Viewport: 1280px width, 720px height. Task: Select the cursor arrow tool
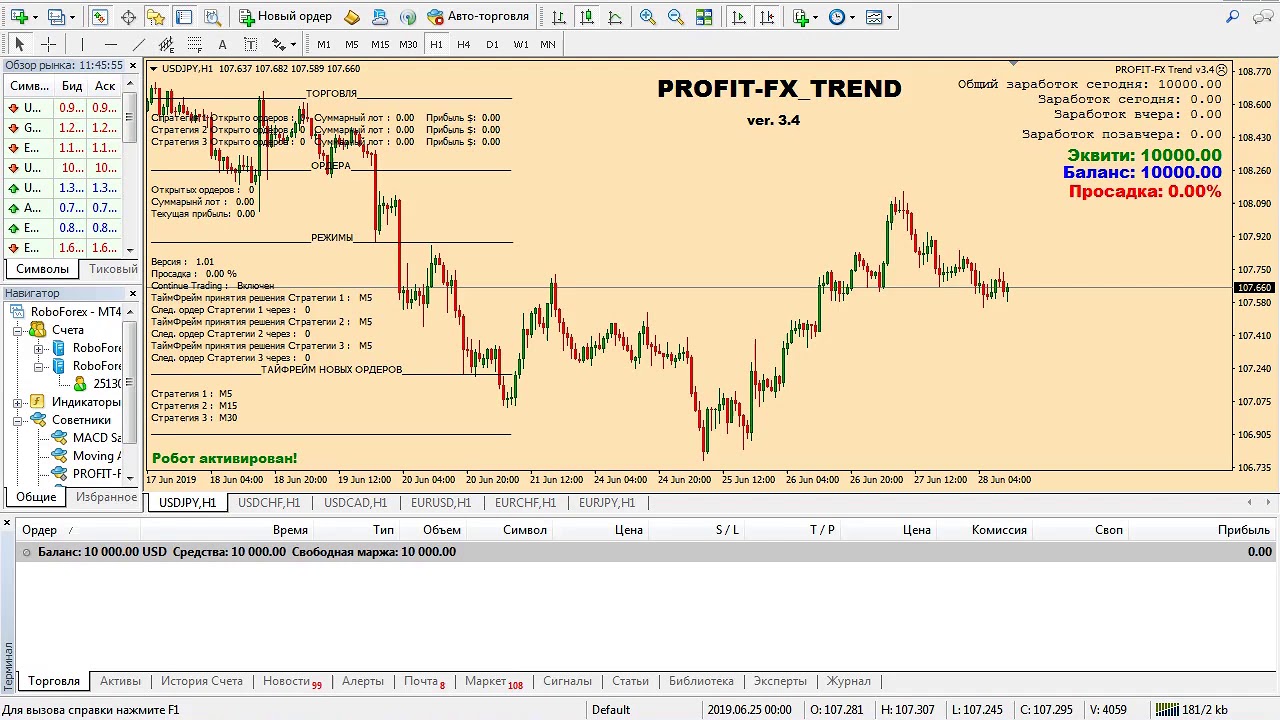point(19,44)
